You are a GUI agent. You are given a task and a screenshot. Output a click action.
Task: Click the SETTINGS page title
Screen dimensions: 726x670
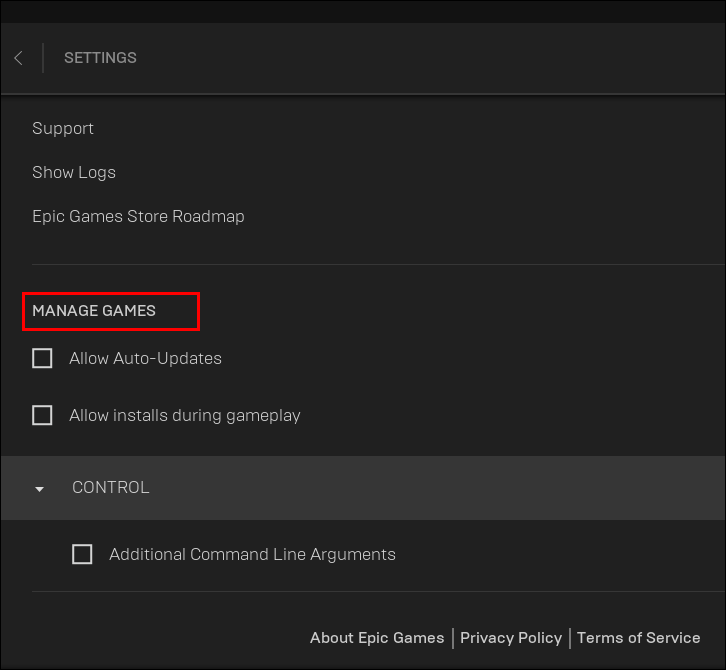pyautogui.click(x=100, y=58)
